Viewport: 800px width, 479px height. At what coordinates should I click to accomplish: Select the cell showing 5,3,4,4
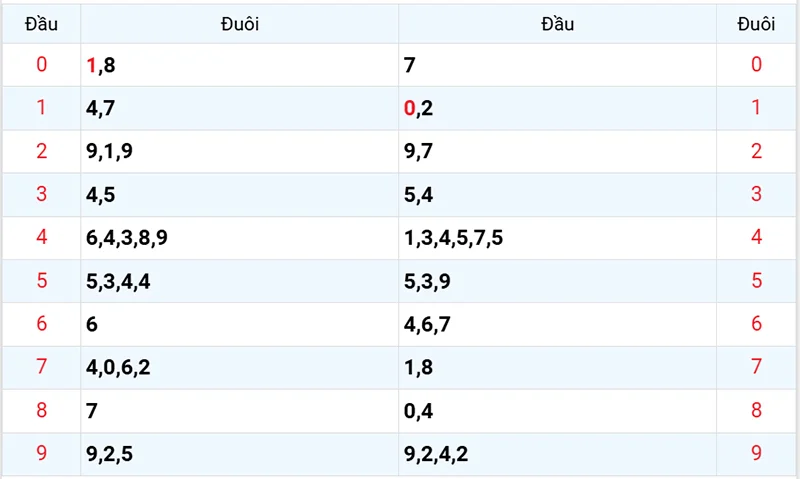click(118, 281)
